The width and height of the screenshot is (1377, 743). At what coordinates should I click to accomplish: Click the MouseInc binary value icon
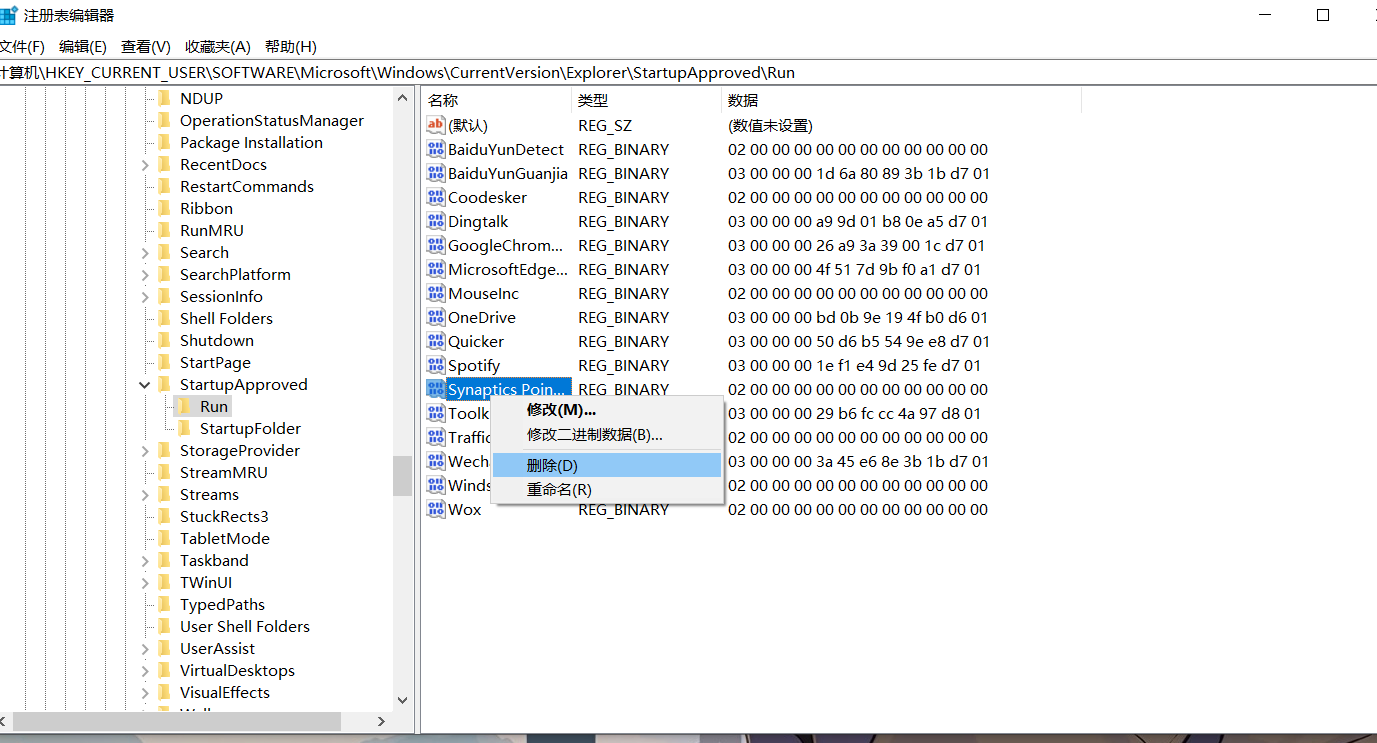point(435,294)
